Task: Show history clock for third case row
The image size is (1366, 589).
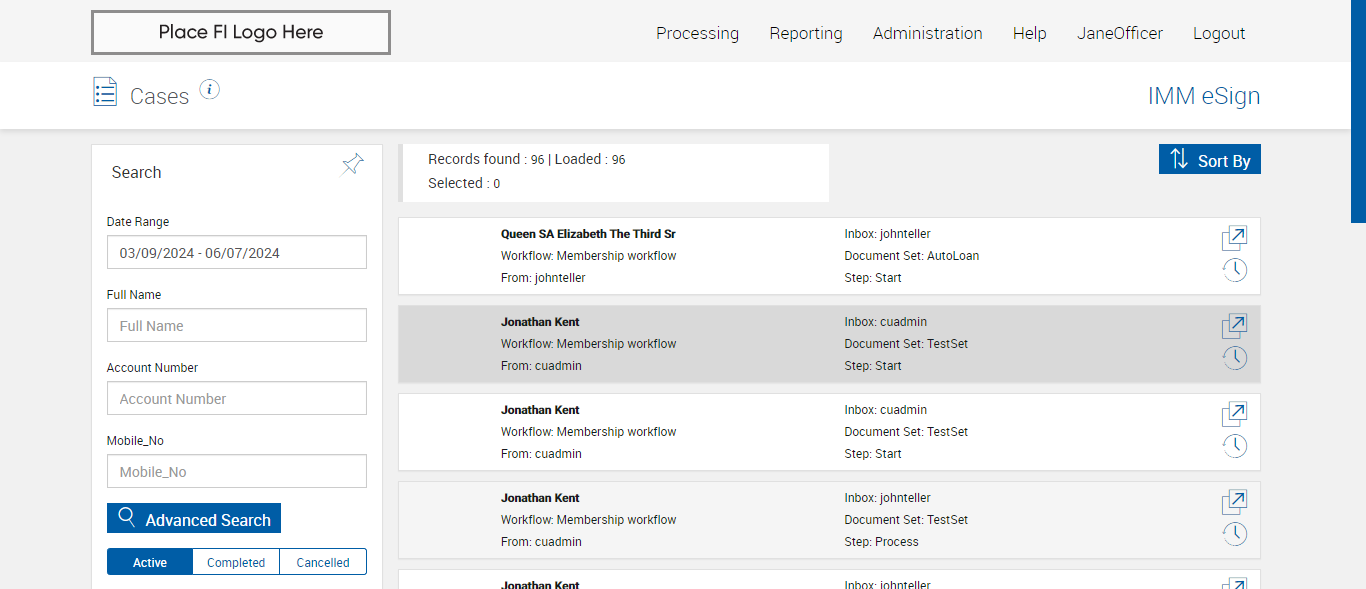Action: 1235,446
